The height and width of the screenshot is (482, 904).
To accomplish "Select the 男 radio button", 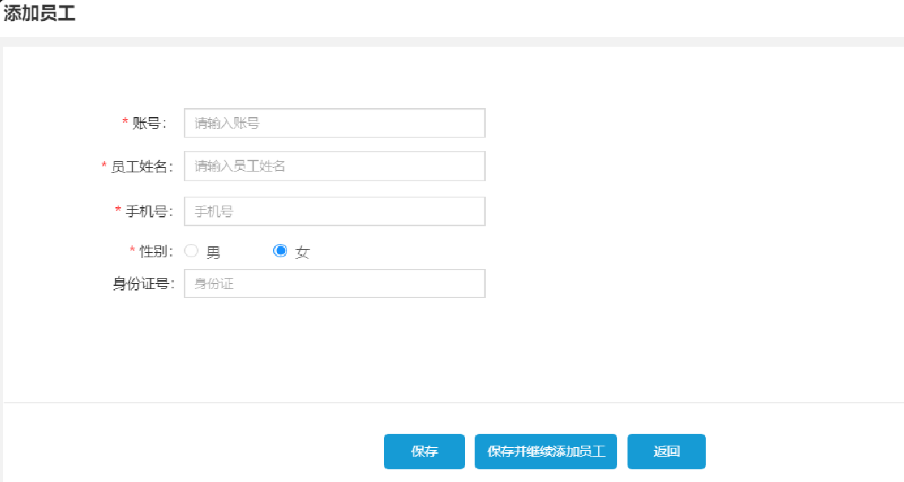I will click(x=191, y=251).
